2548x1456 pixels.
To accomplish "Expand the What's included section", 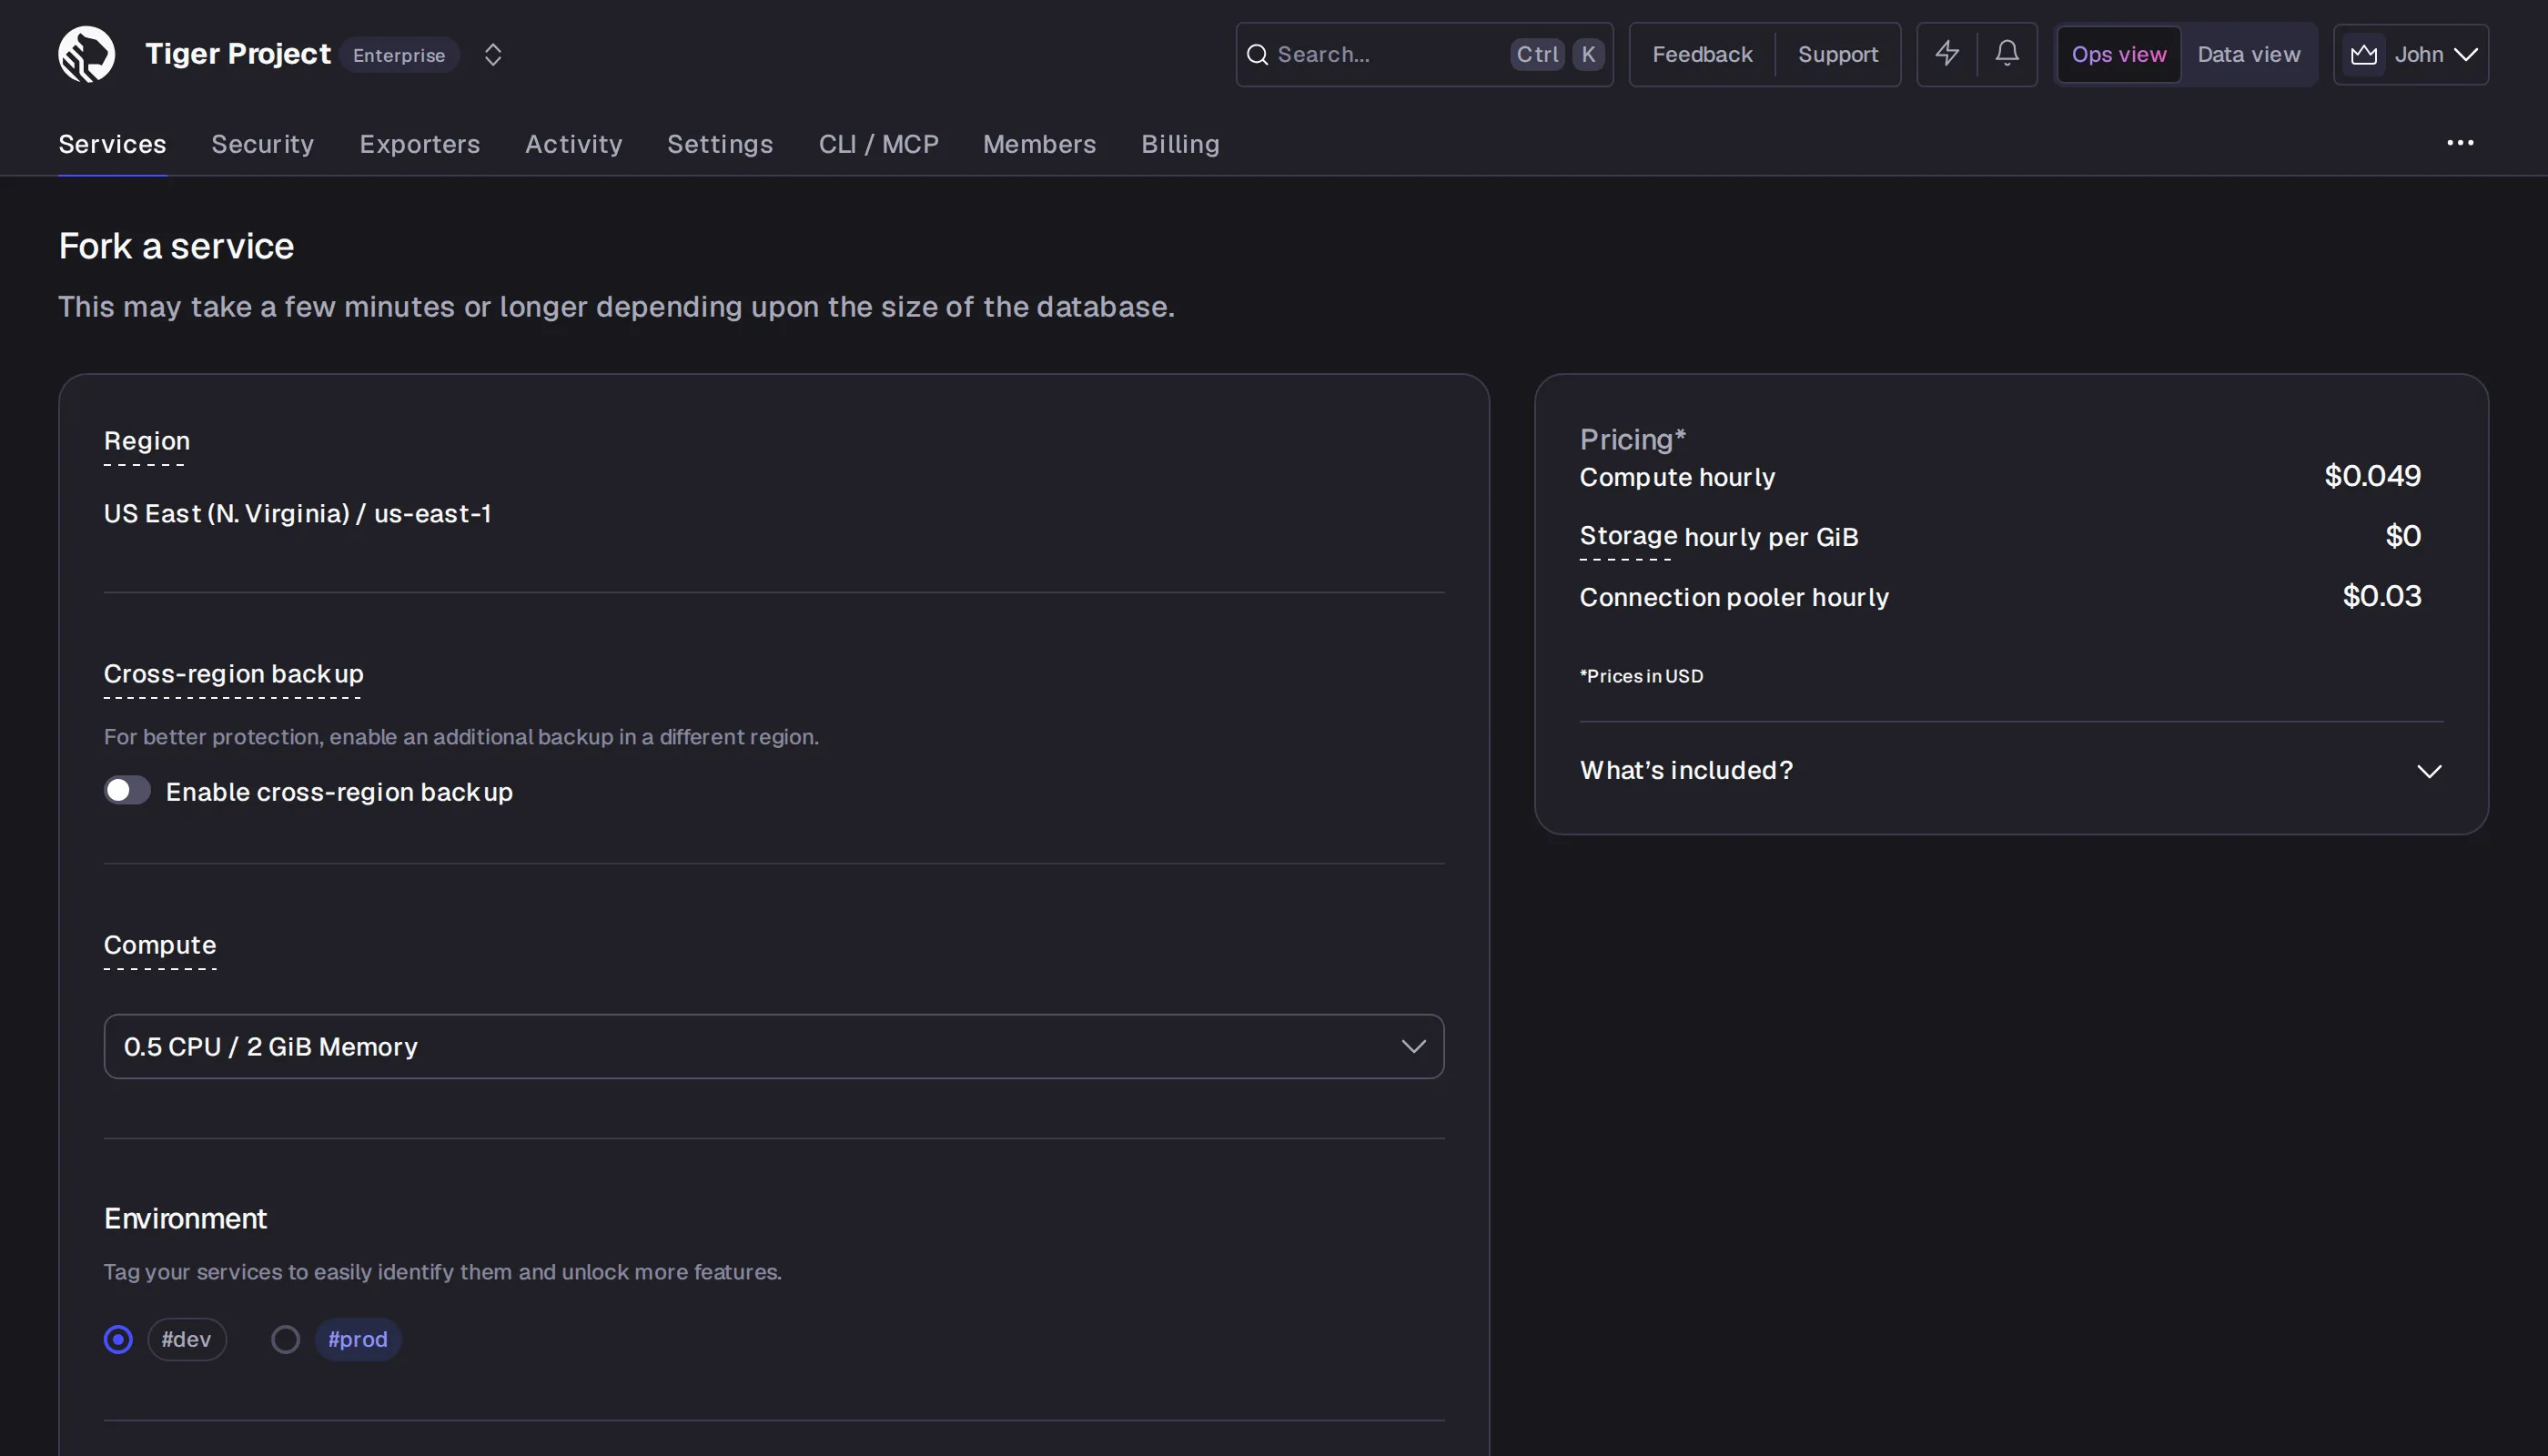I will click(x=2011, y=770).
